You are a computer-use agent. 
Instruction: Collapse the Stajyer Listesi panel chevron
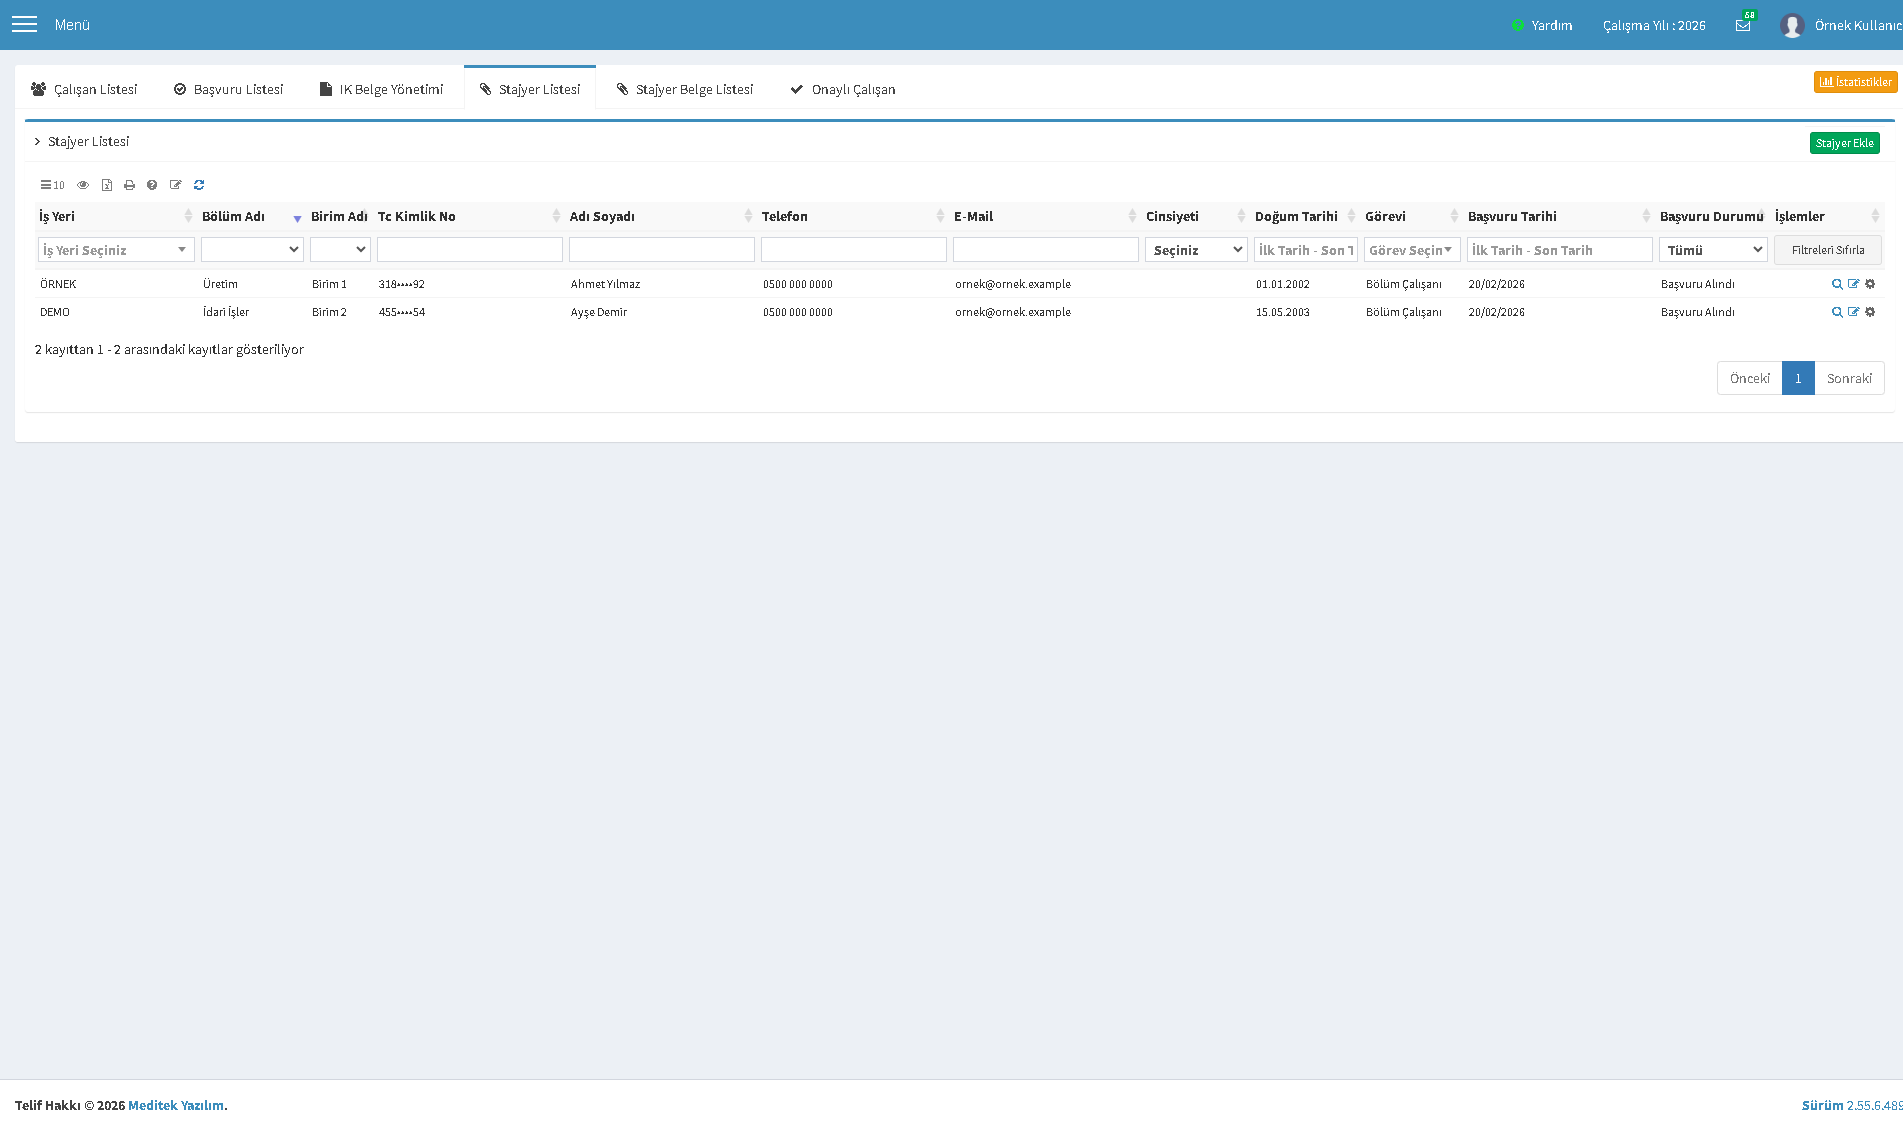click(x=38, y=142)
